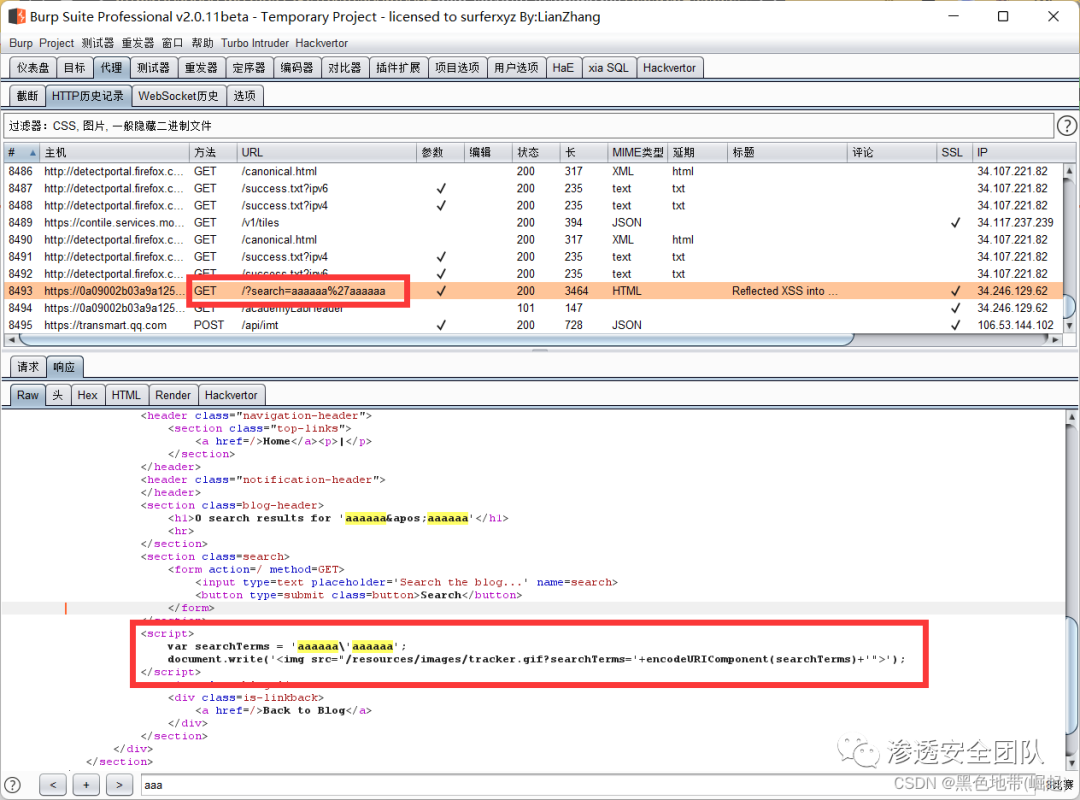
Task: Select the Raw response view
Action: (x=28, y=395)
